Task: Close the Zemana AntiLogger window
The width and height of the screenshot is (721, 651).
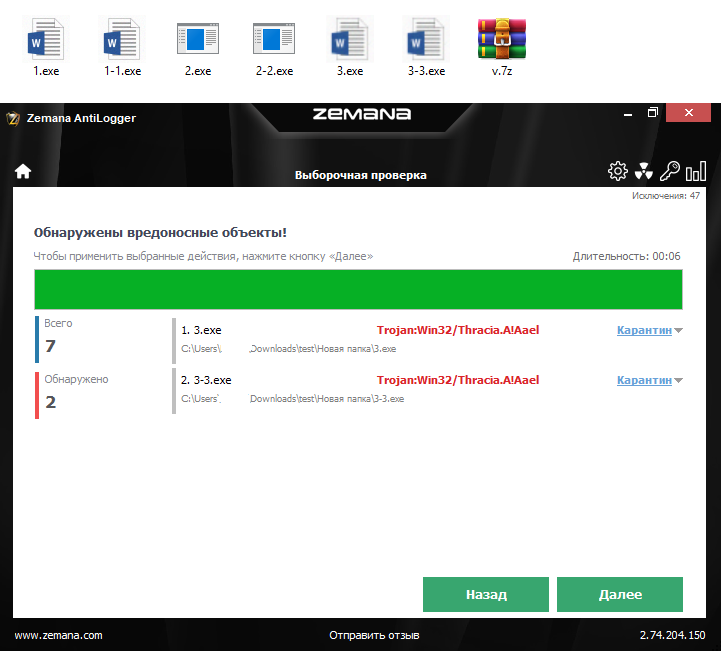Action: (688, 113)
